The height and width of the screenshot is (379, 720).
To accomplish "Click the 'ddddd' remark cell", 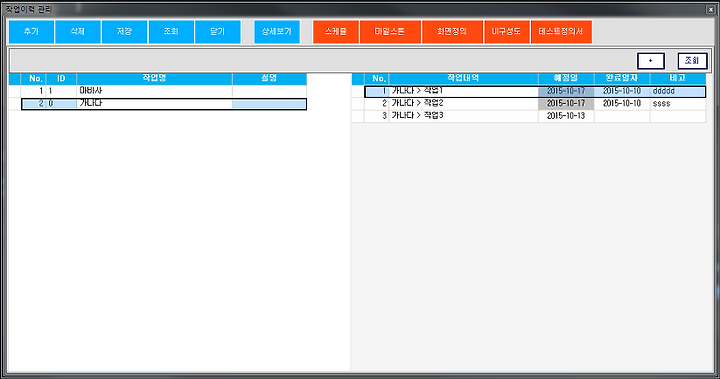I will 678,91.
